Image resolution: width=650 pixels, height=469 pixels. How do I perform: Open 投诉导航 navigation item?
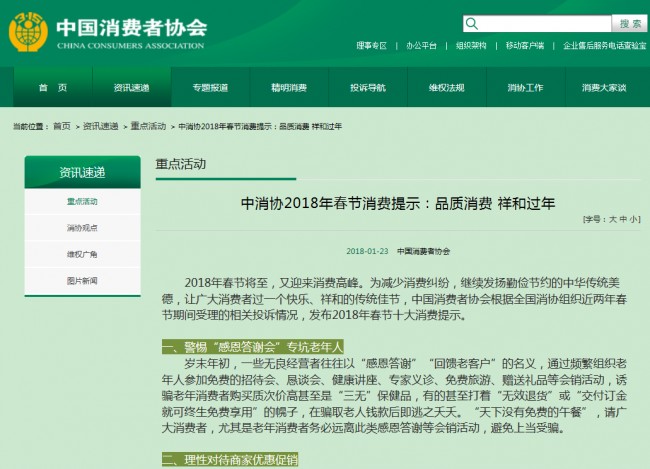[368, 87]
